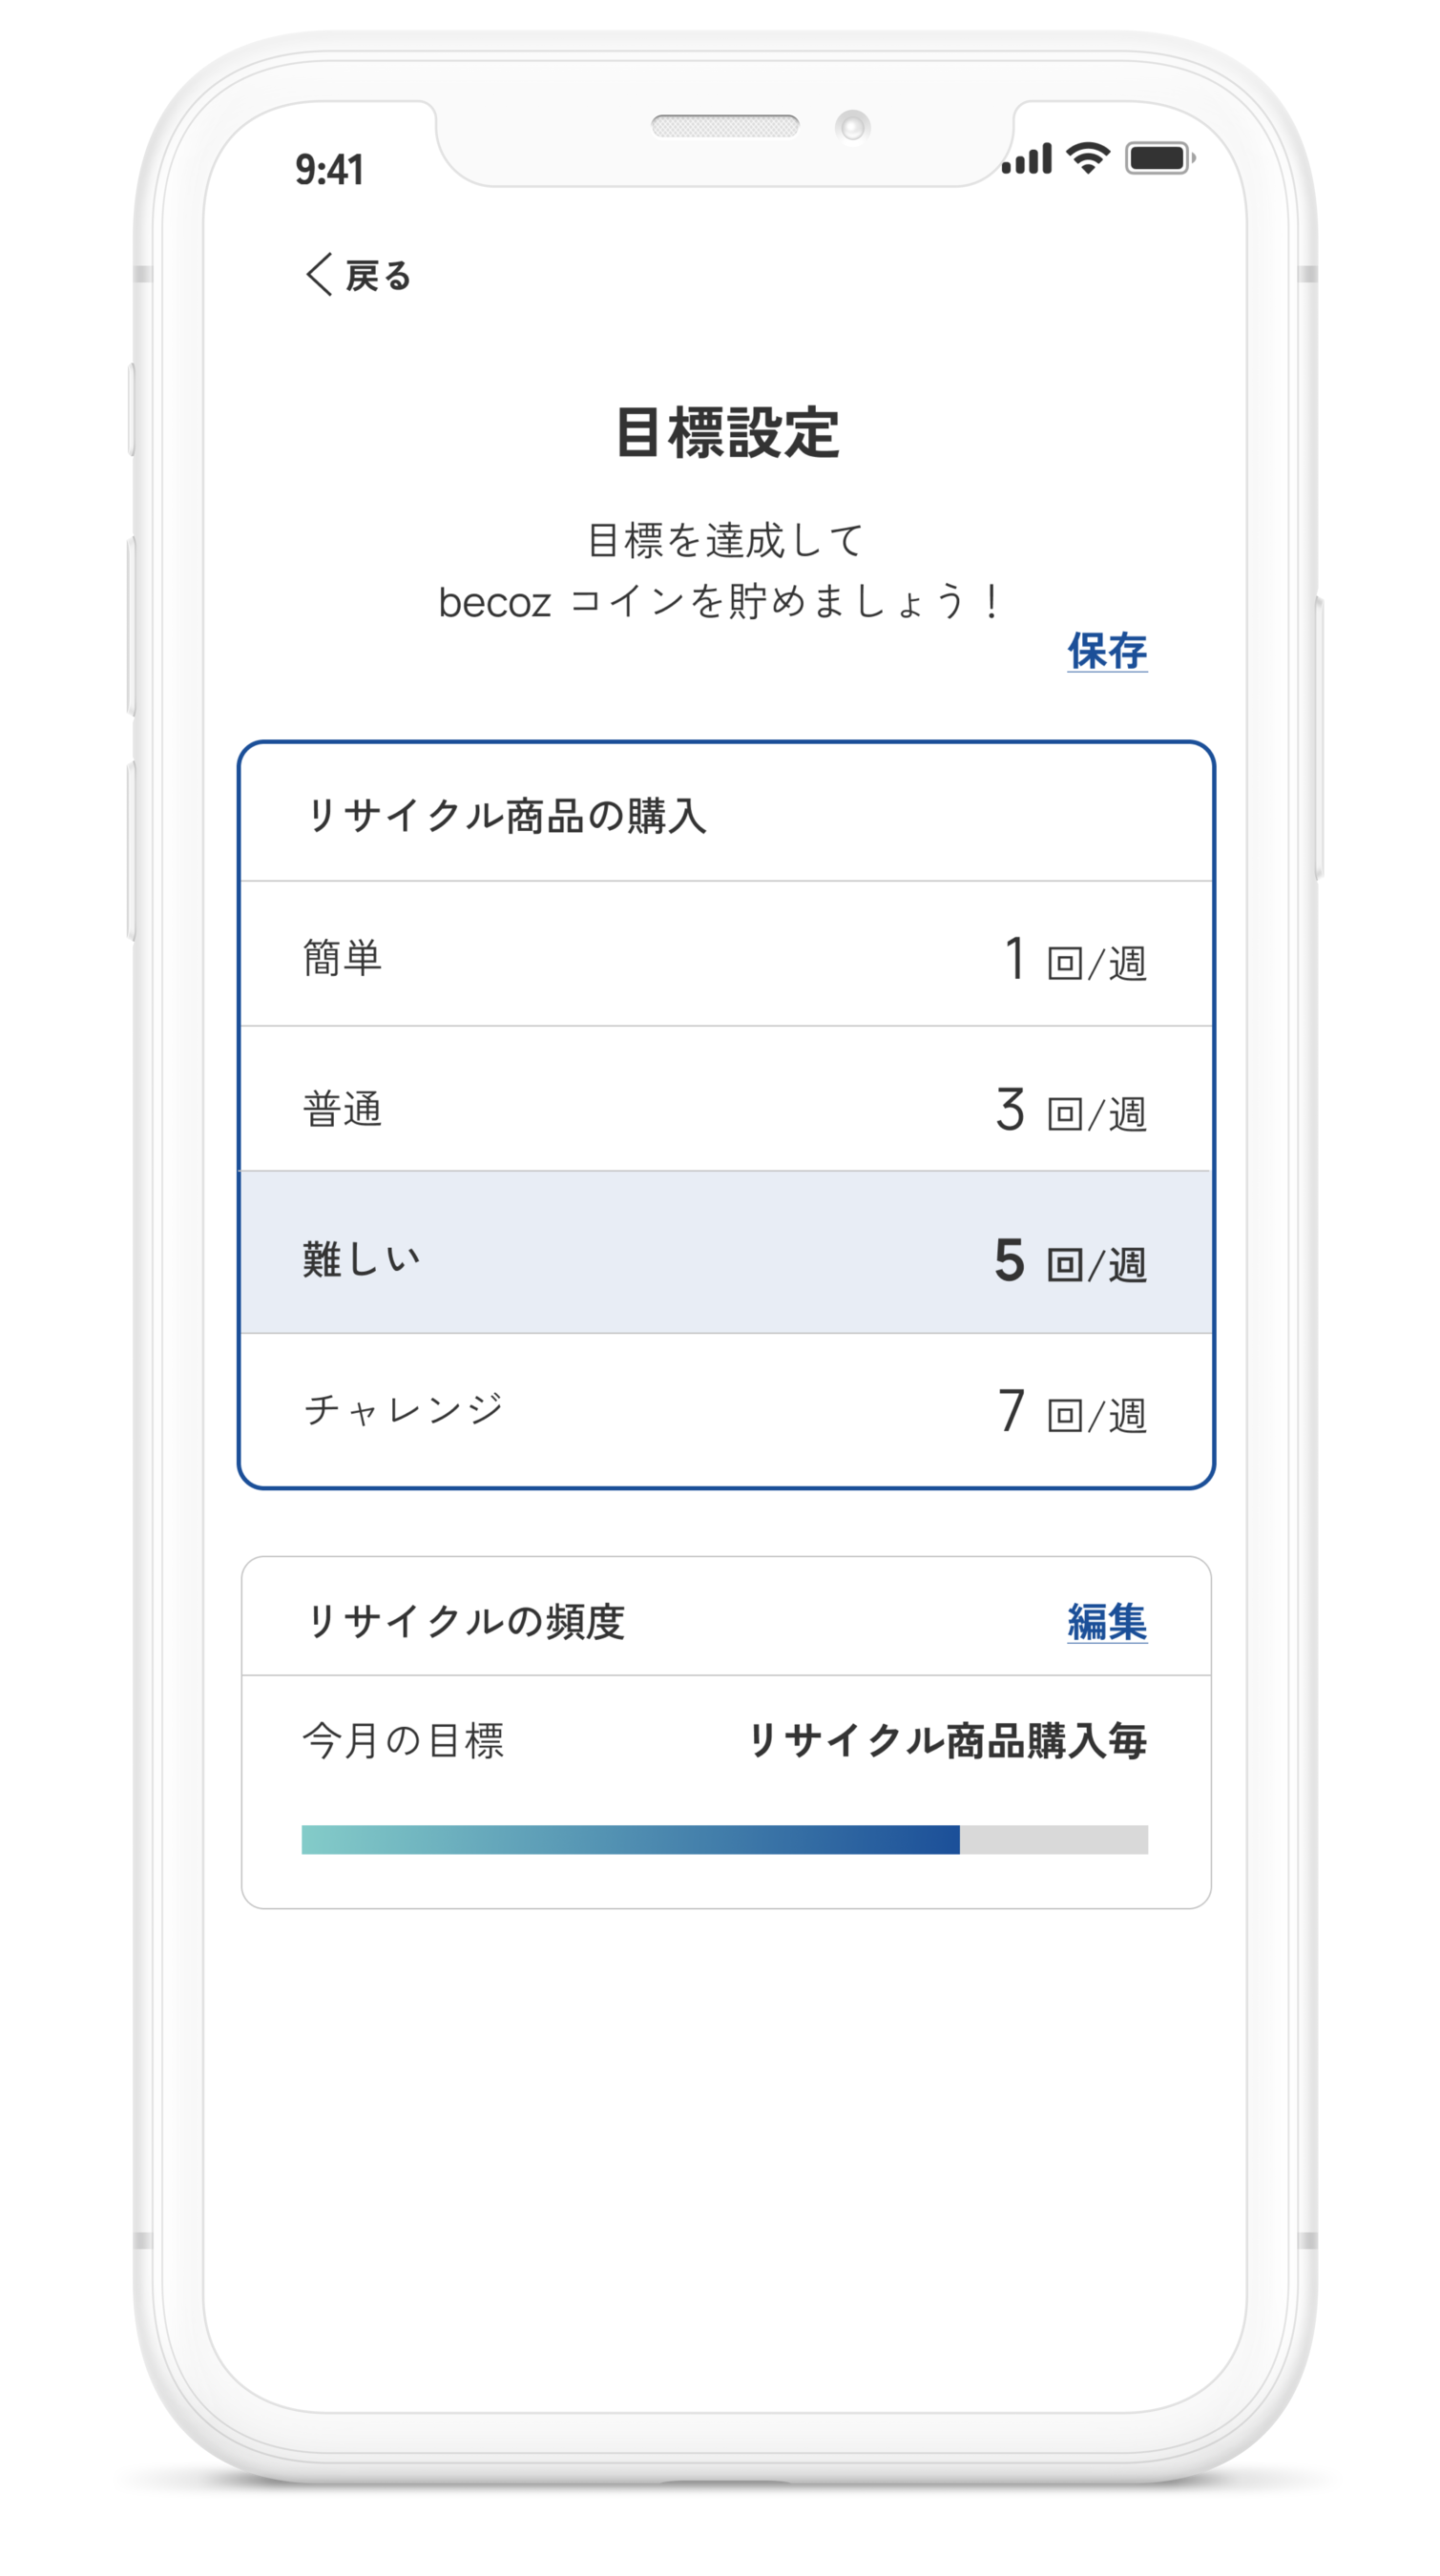The image size is (1440, 2576).
Task: Tap the 9:41 clock in status bar
Action: click(x=329, y=170)
